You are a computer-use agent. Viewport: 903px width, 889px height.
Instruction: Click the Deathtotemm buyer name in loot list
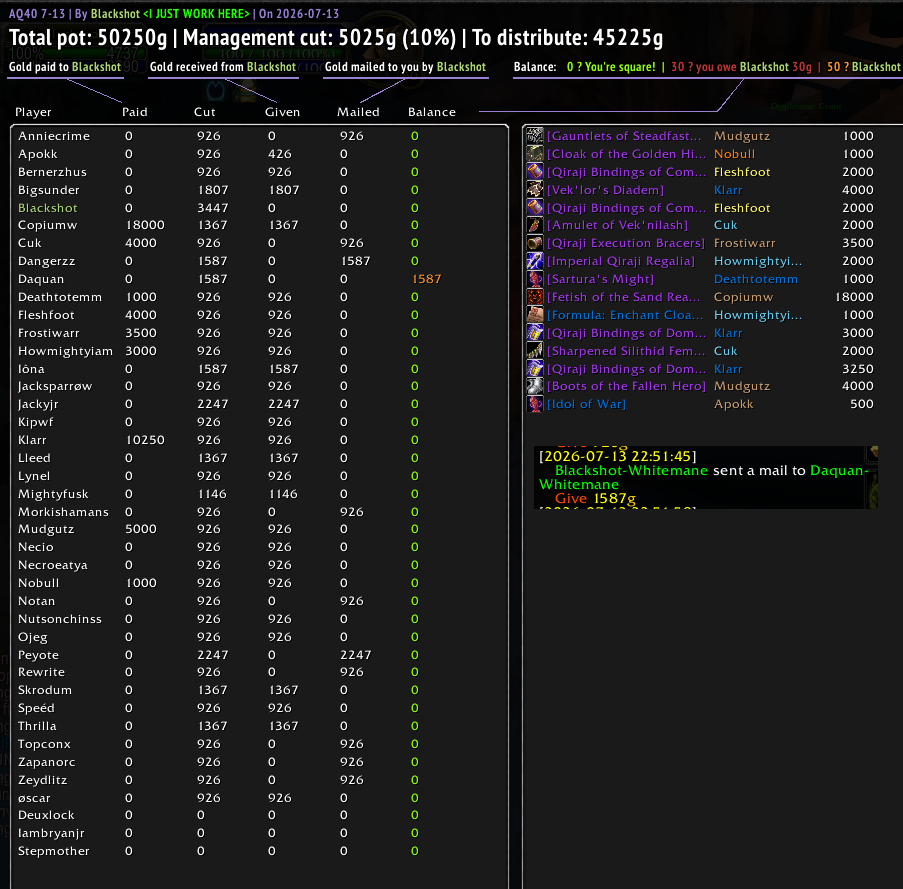click(756, 279)
